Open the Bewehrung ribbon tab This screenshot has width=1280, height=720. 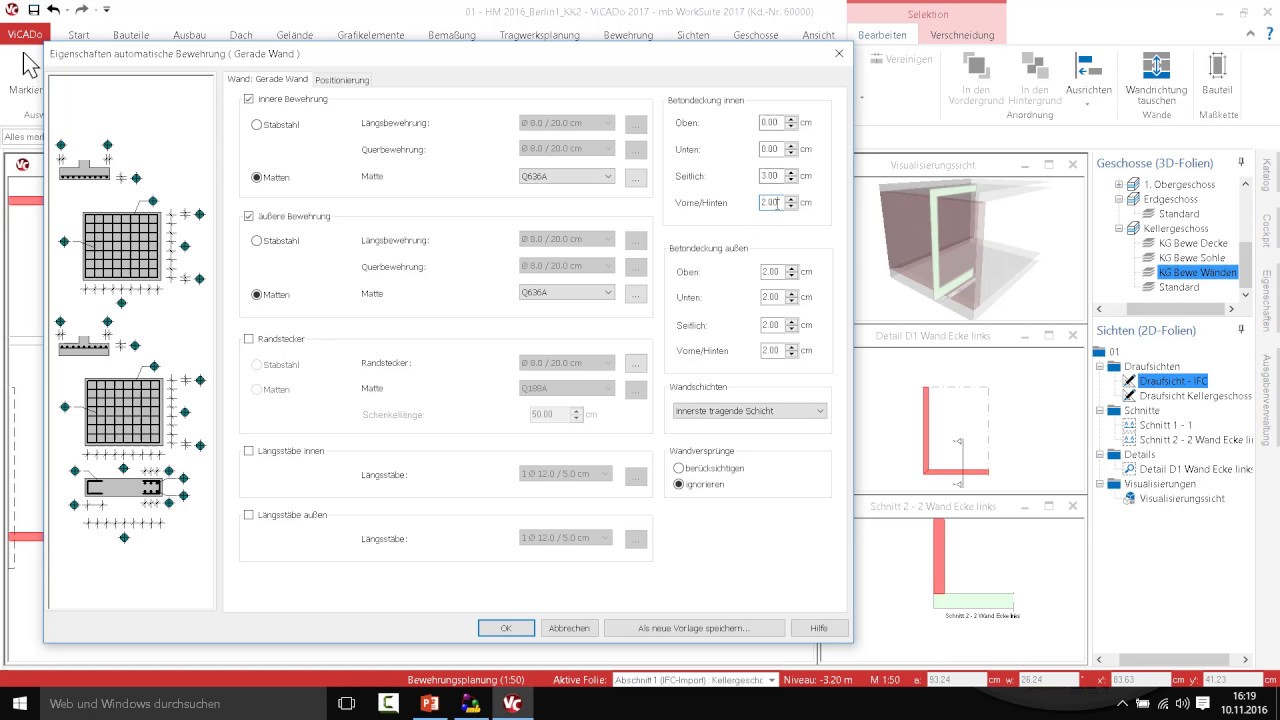pos(628,35)
